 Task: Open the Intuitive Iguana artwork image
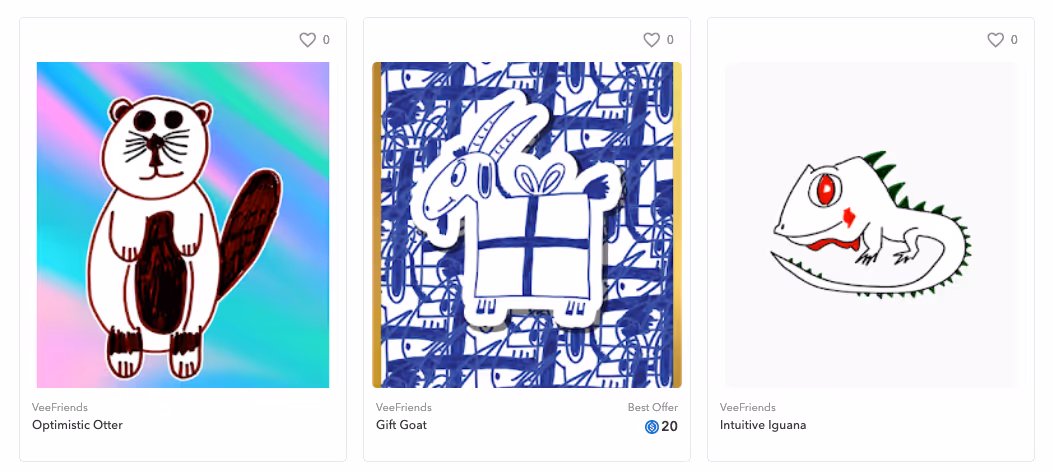(871, 225)
